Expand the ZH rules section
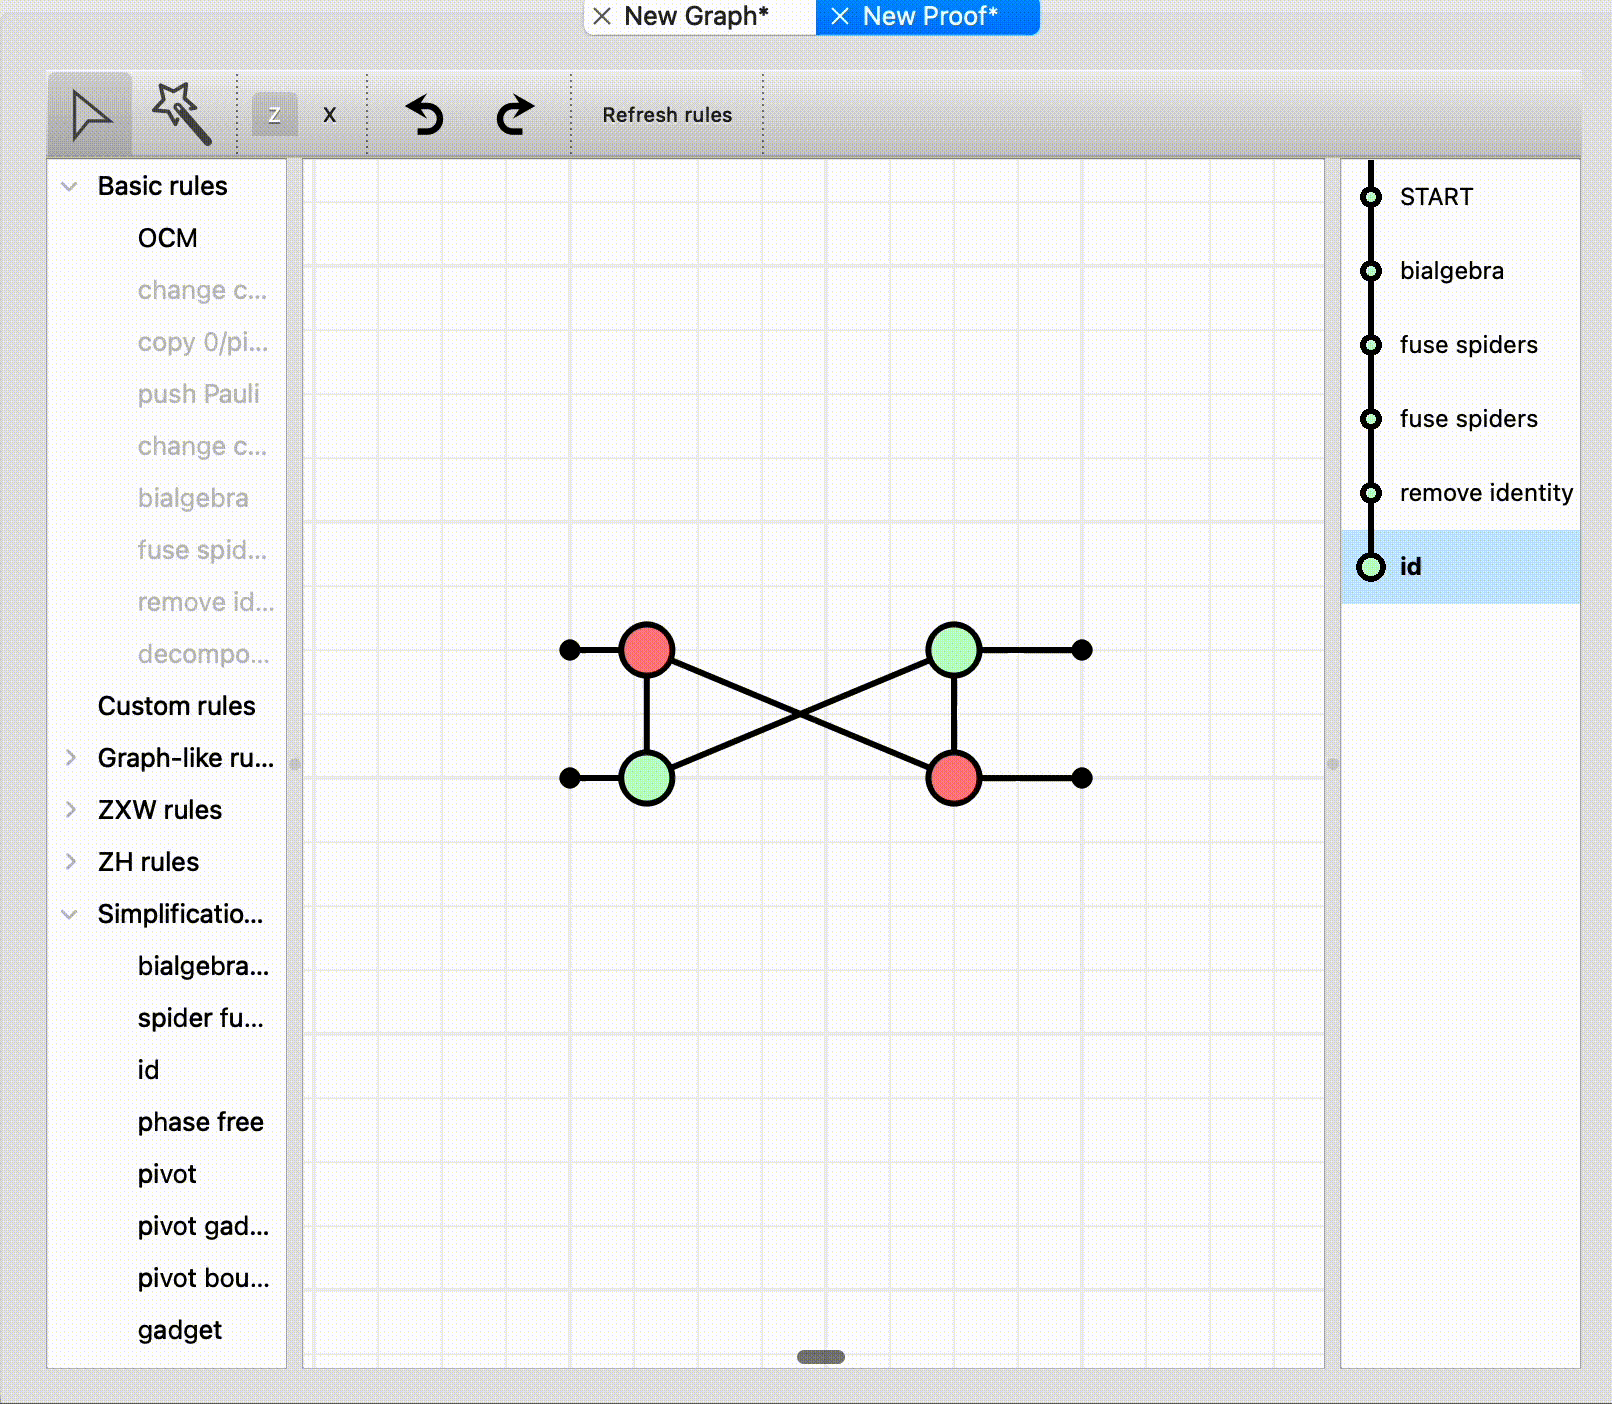The height and width of the screenshot is (1404, 1612). [x=70, y=862]
